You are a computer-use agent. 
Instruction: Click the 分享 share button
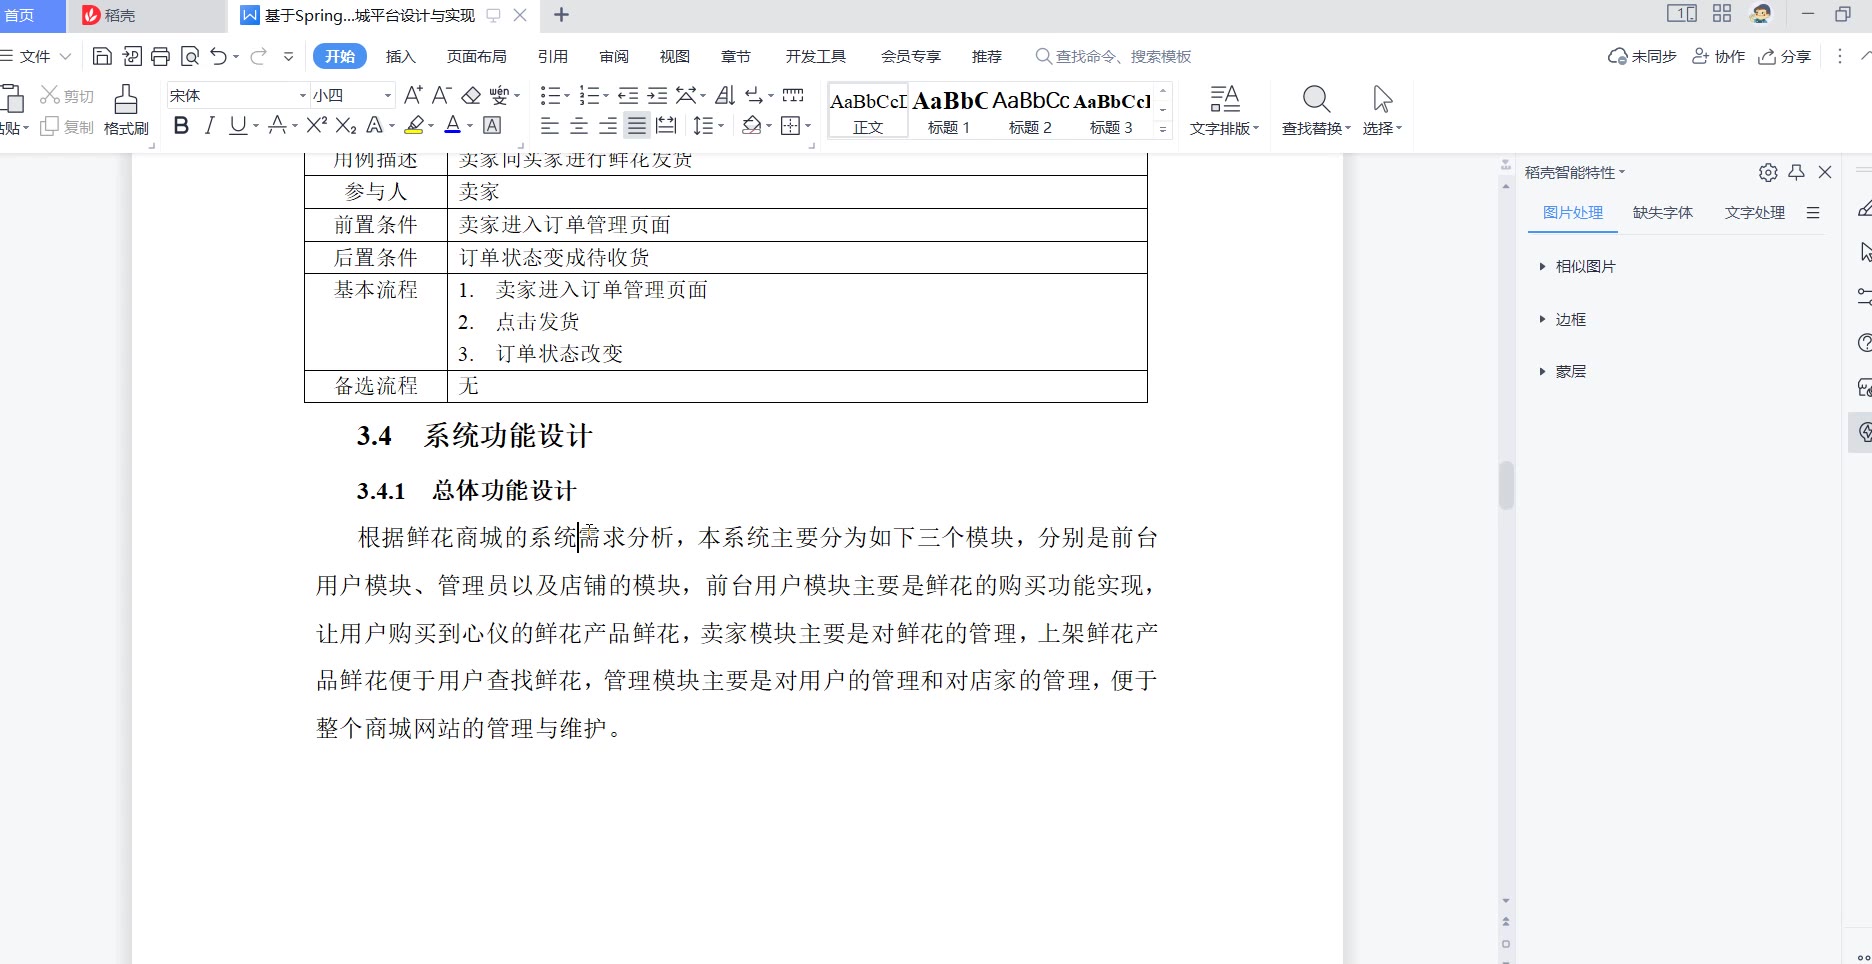[1785, 56]
